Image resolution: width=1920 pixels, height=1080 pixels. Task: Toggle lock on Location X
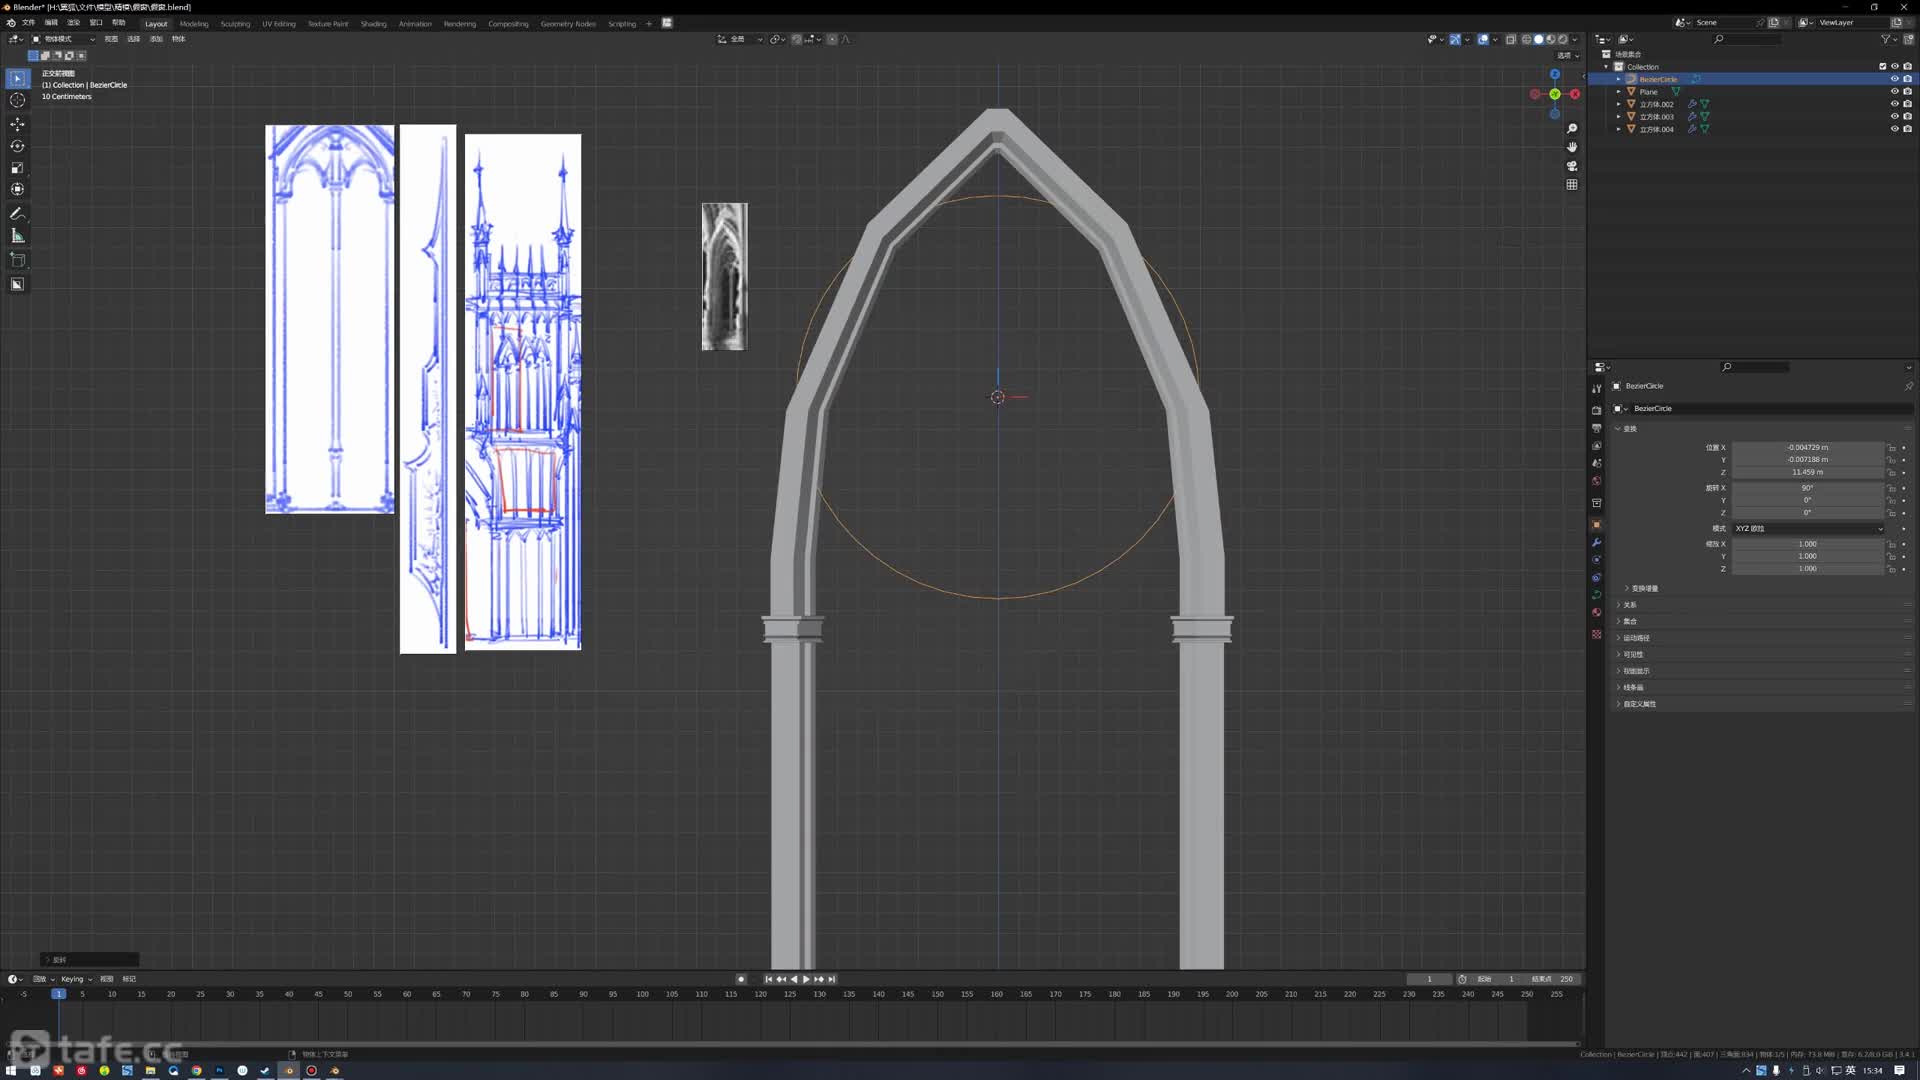coord(1891,448)
